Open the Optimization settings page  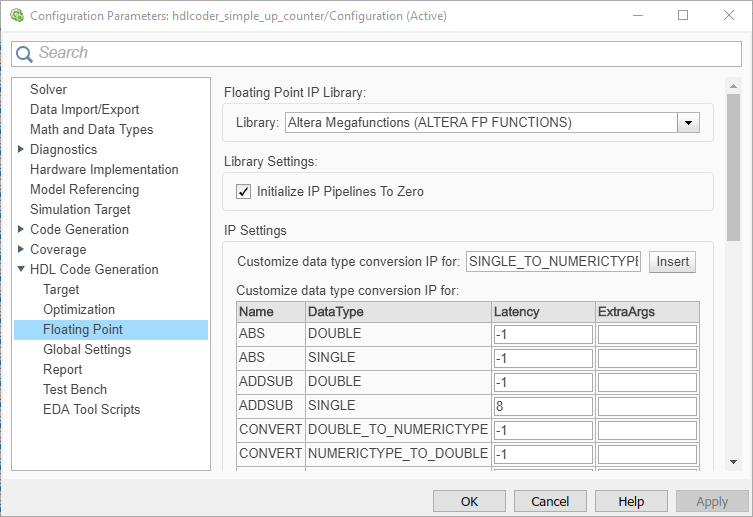[x=79, y=310]
